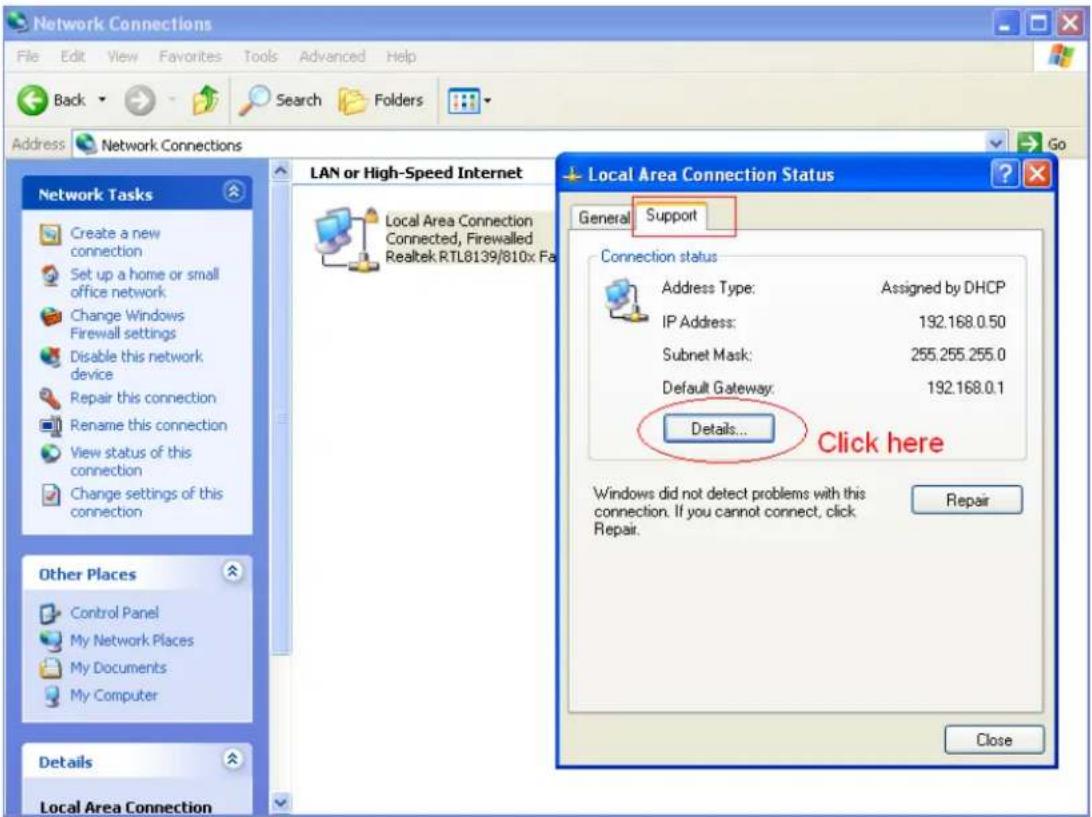Viewport: 1092px width, 817px height.
Task: Open Search from the toolbar
Action: 281,101
